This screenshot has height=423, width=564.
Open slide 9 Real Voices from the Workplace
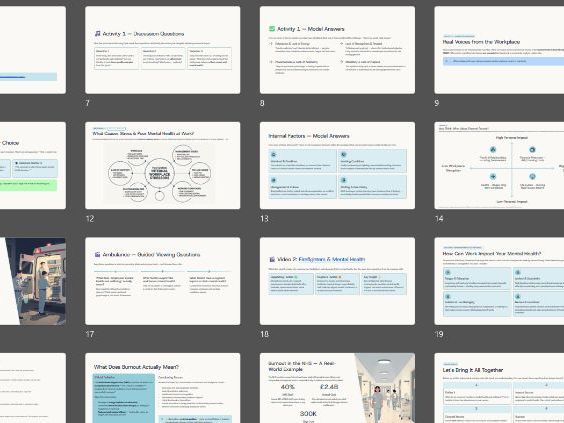[499, 50]
